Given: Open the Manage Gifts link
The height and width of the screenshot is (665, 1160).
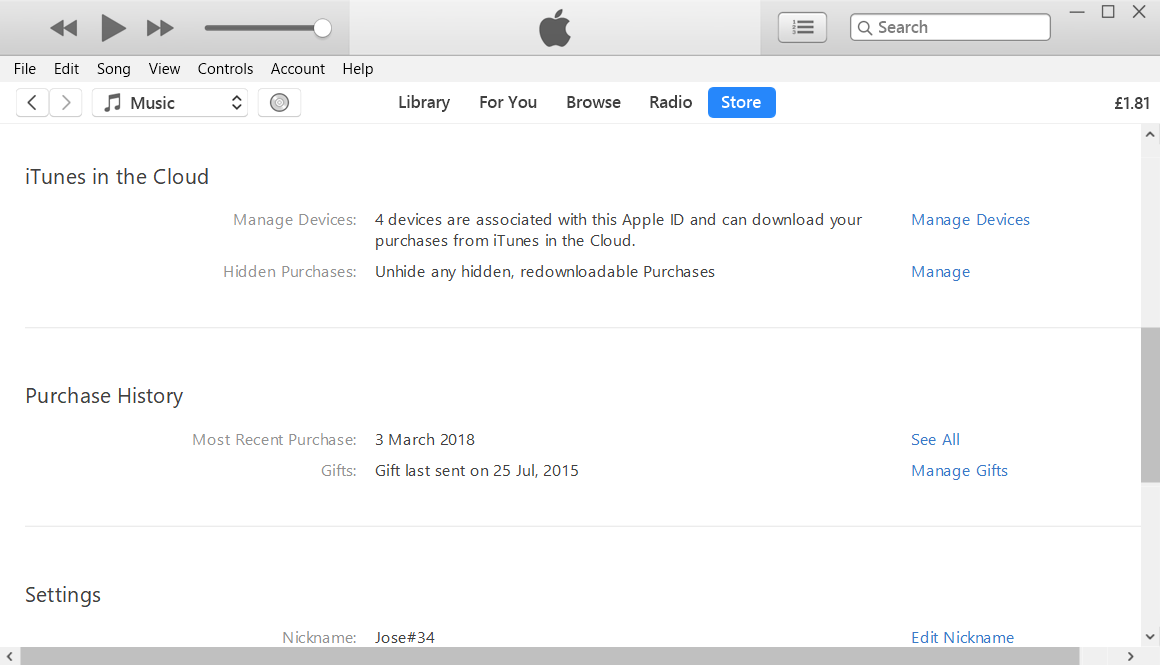Looking at the screenshot, I should pos(959,470).
